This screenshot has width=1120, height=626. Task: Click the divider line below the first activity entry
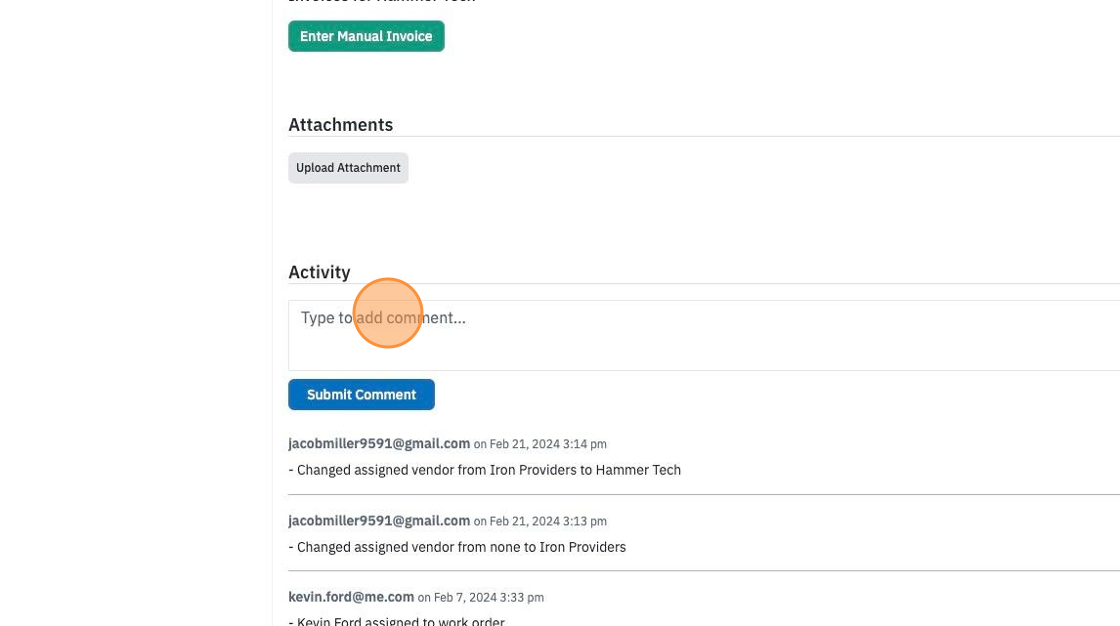click(x=704, y=494)
